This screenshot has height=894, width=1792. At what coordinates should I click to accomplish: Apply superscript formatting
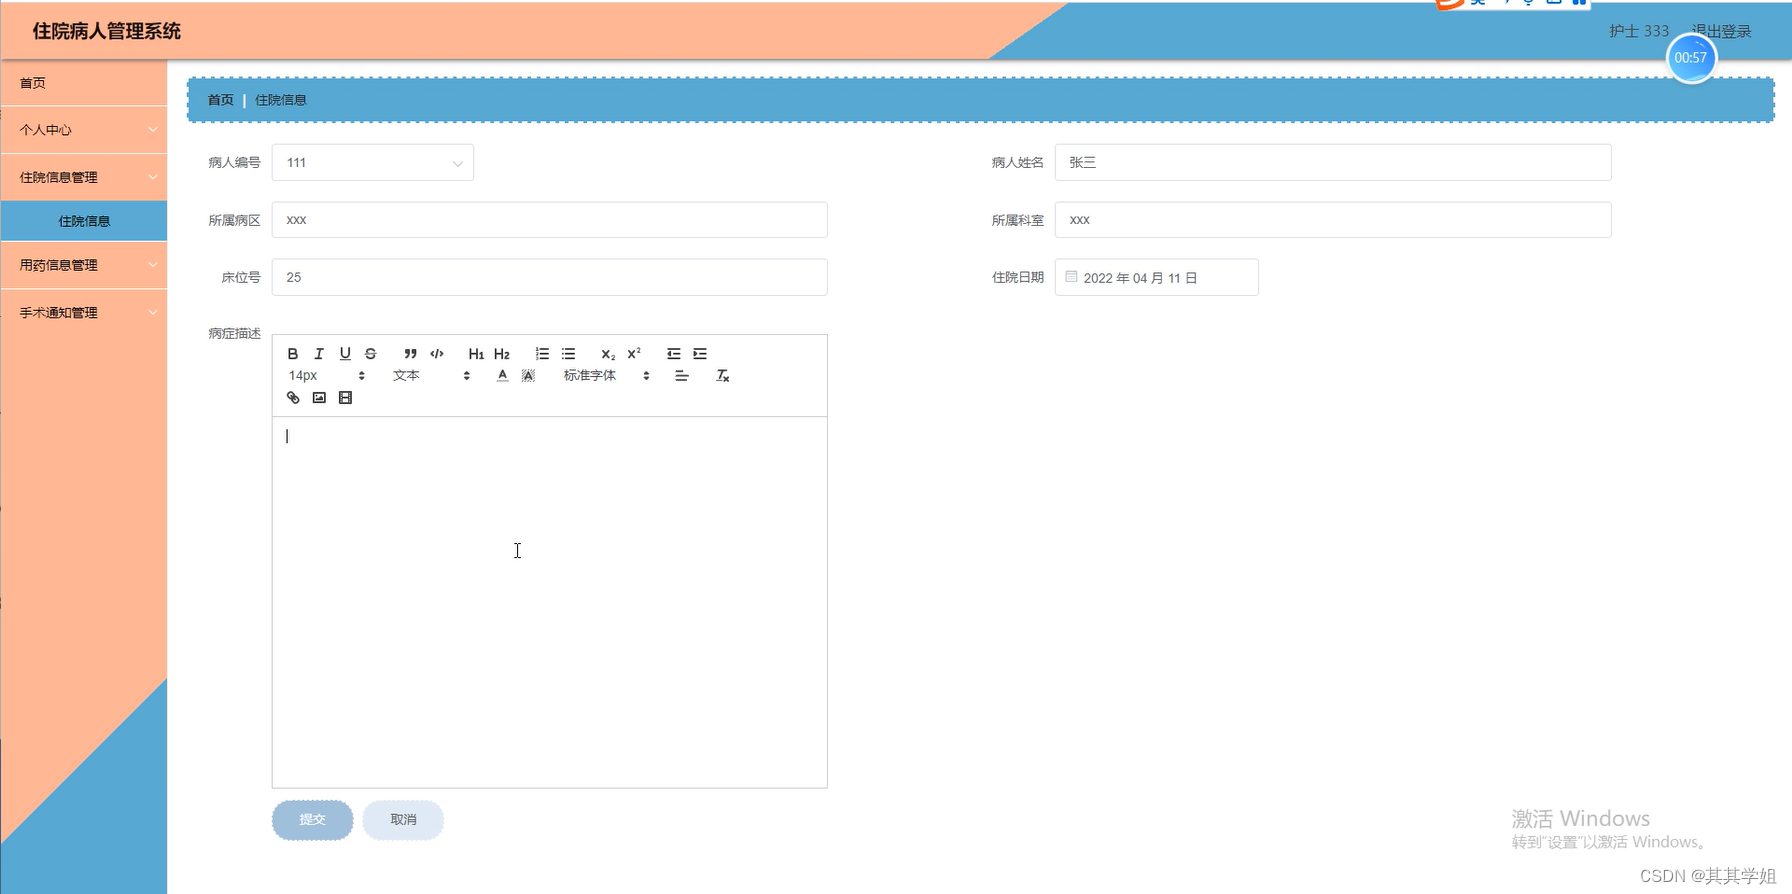[634, 354]
